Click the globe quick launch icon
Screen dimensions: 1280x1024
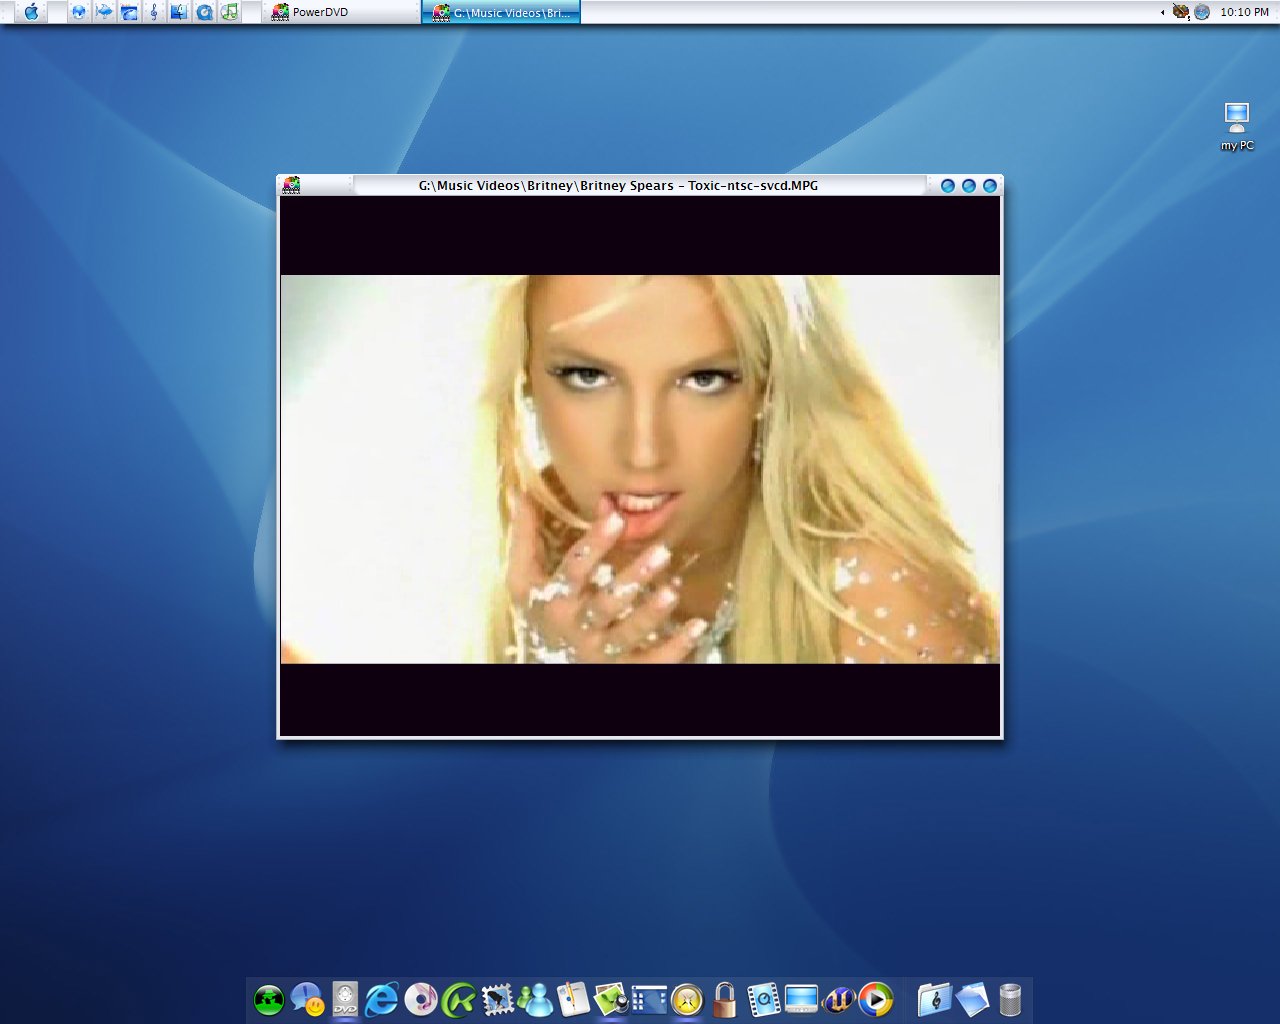pos(78,12)
